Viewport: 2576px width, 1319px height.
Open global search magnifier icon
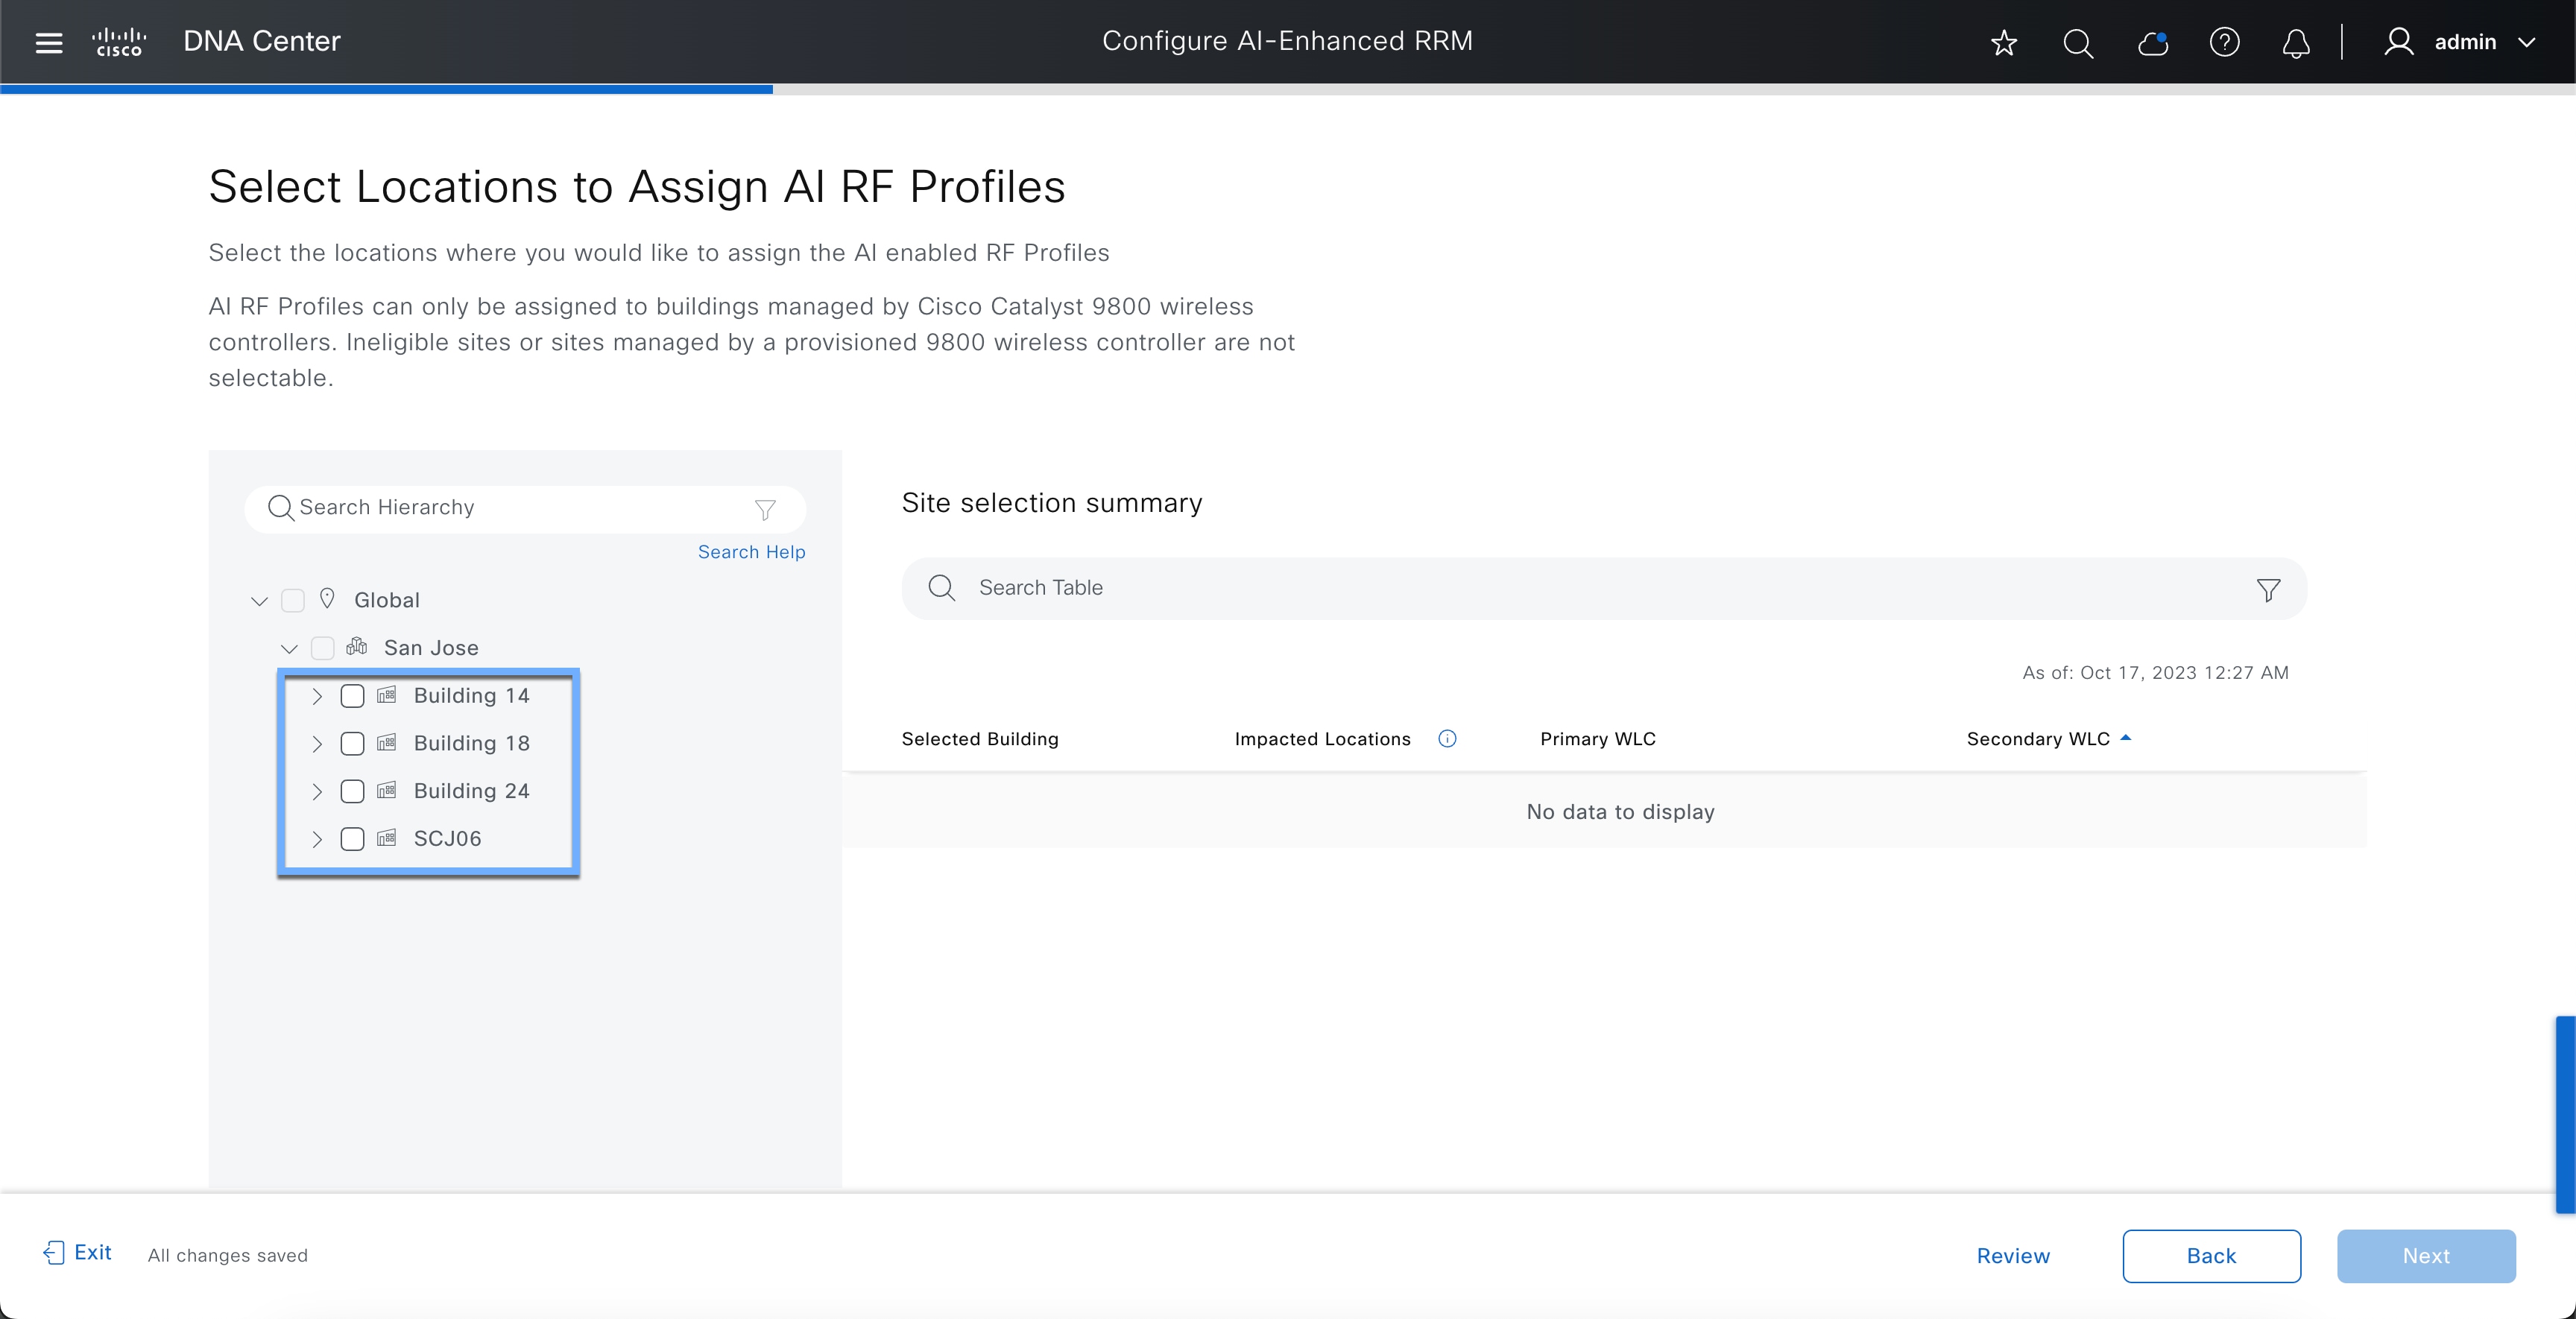coord(2077,43)
